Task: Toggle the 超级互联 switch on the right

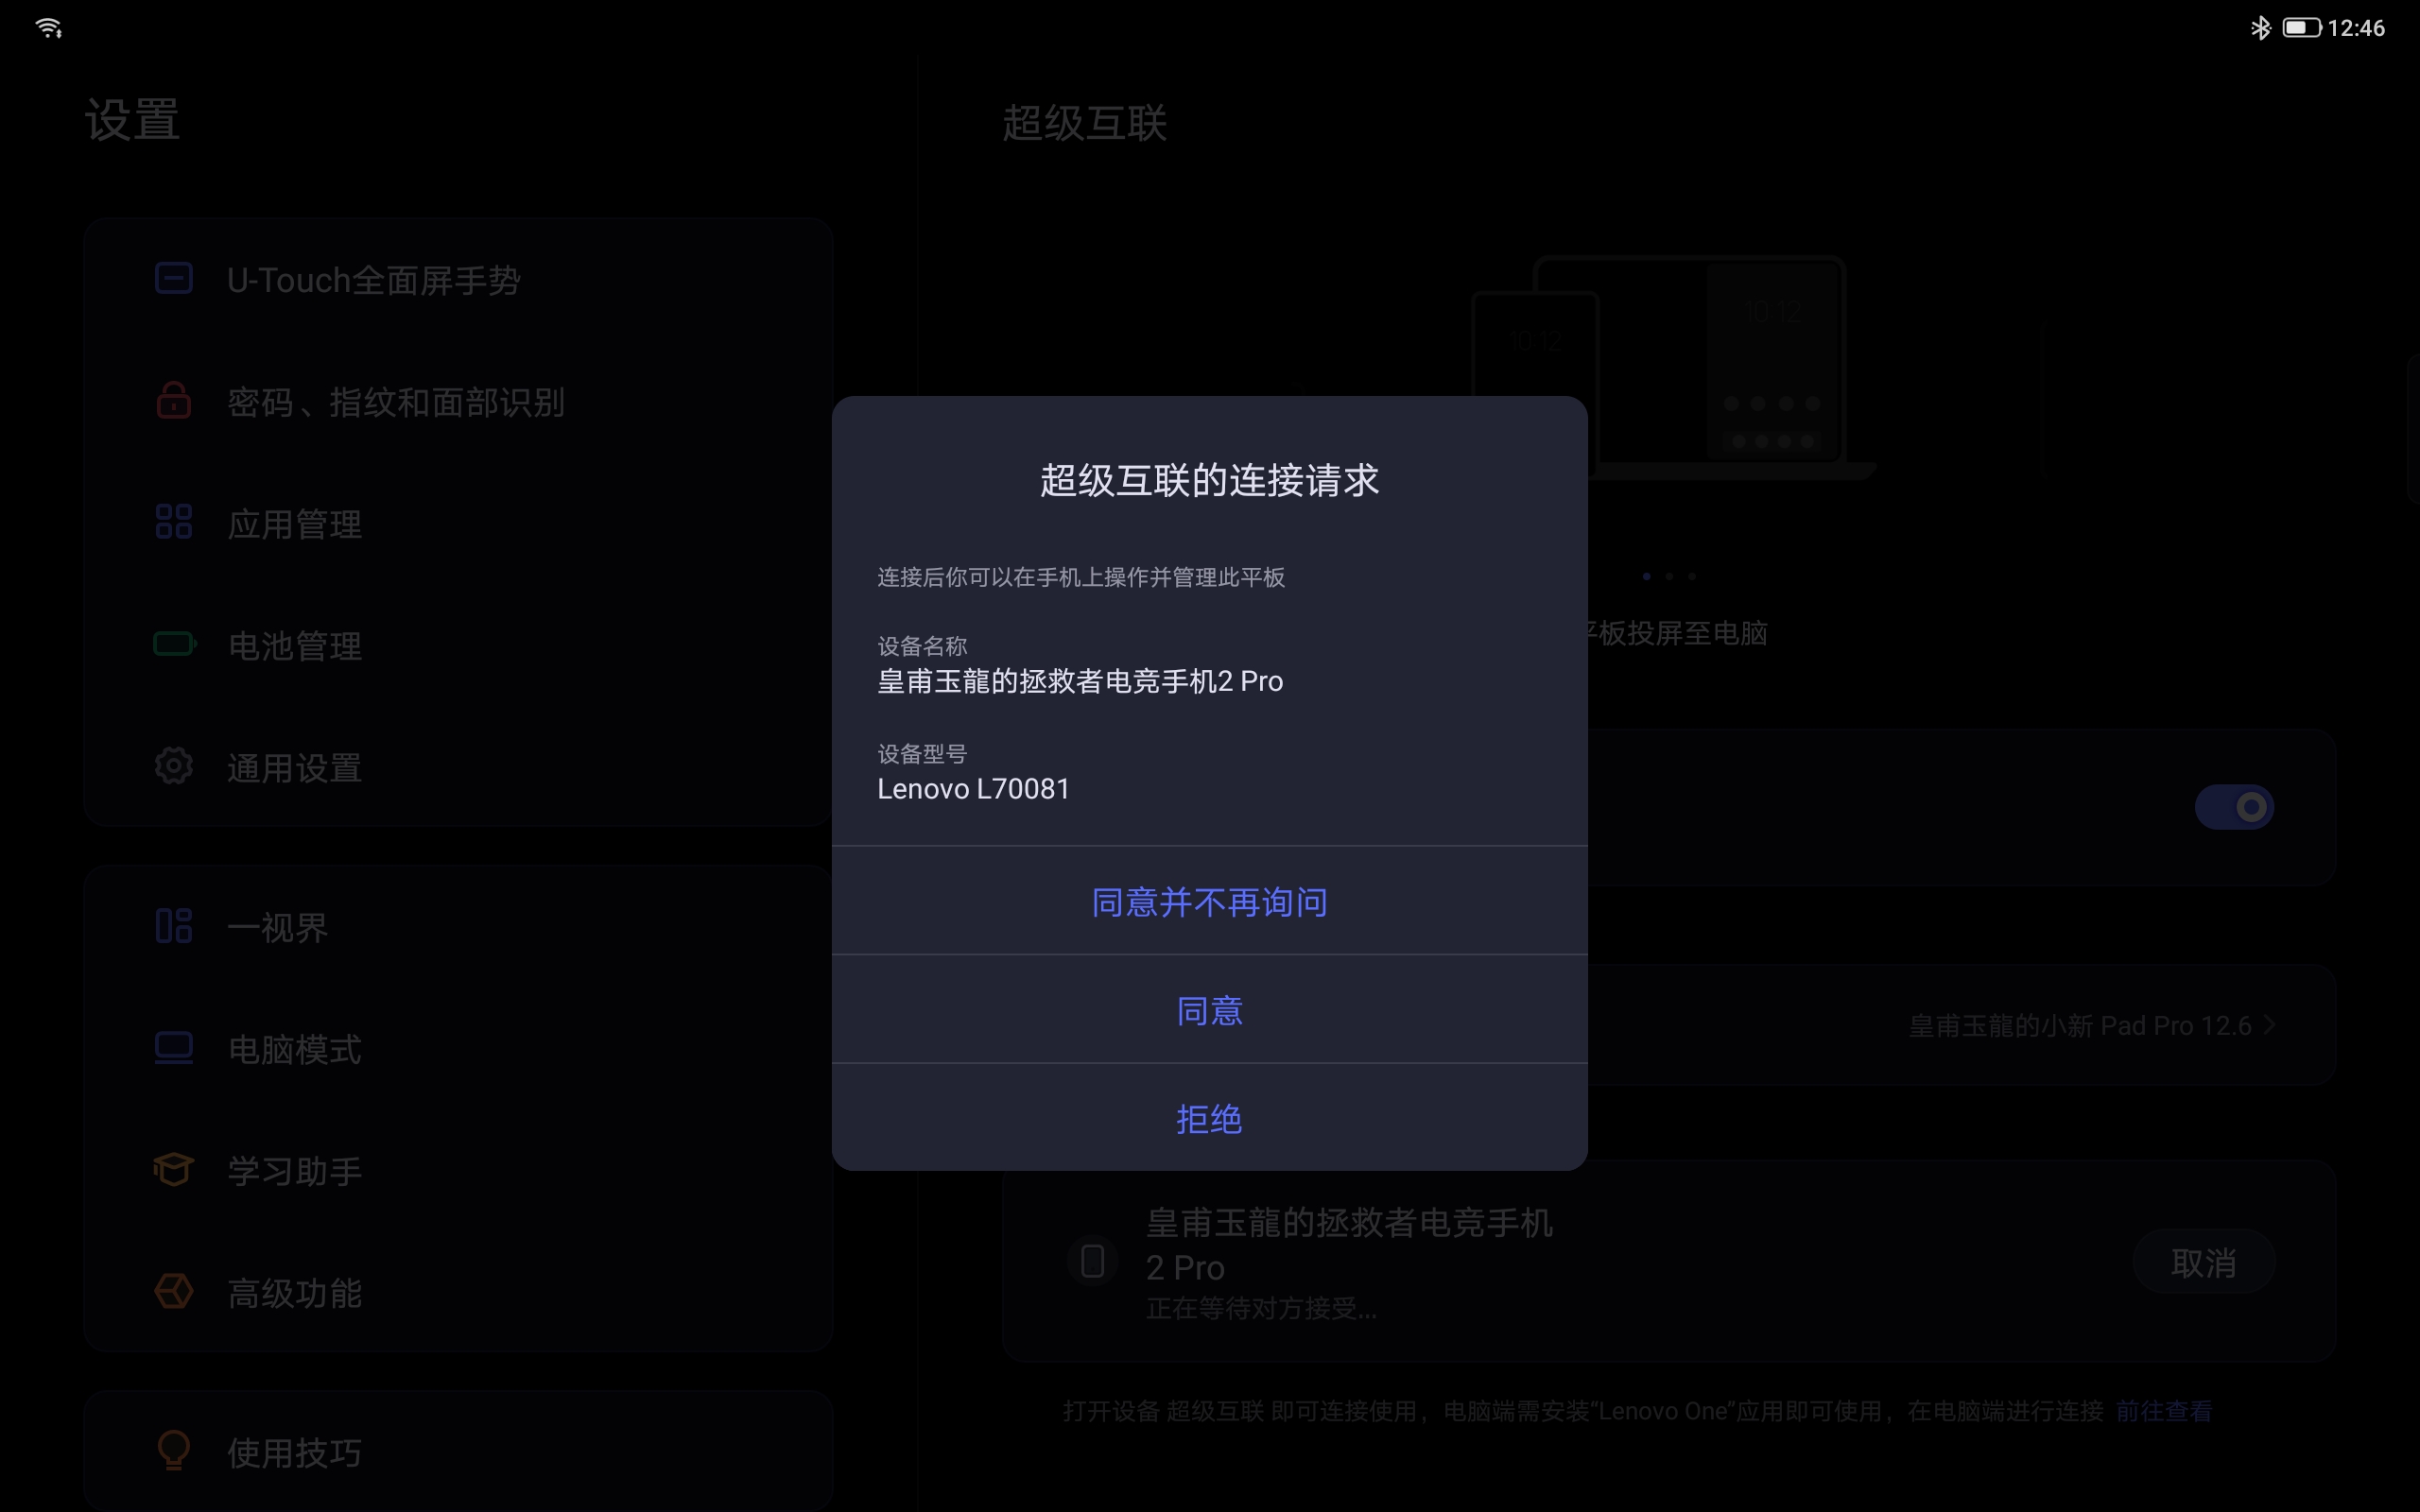Action: coord(2237,807)
